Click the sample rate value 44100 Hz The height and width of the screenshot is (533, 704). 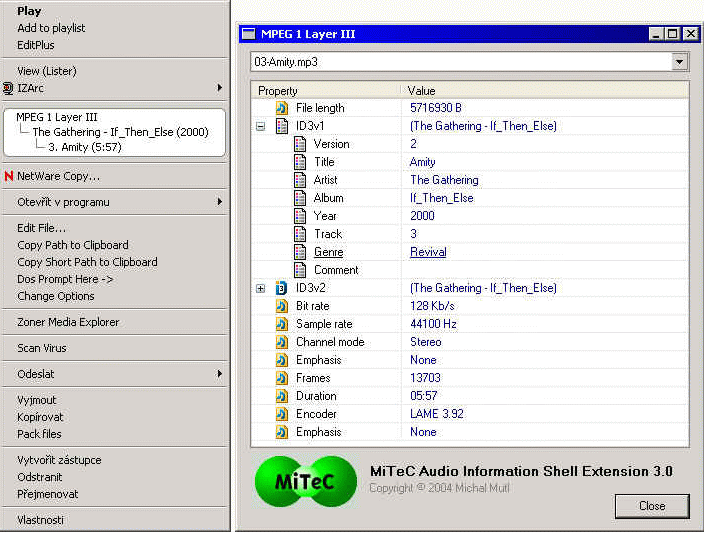[x=433, y=324]
